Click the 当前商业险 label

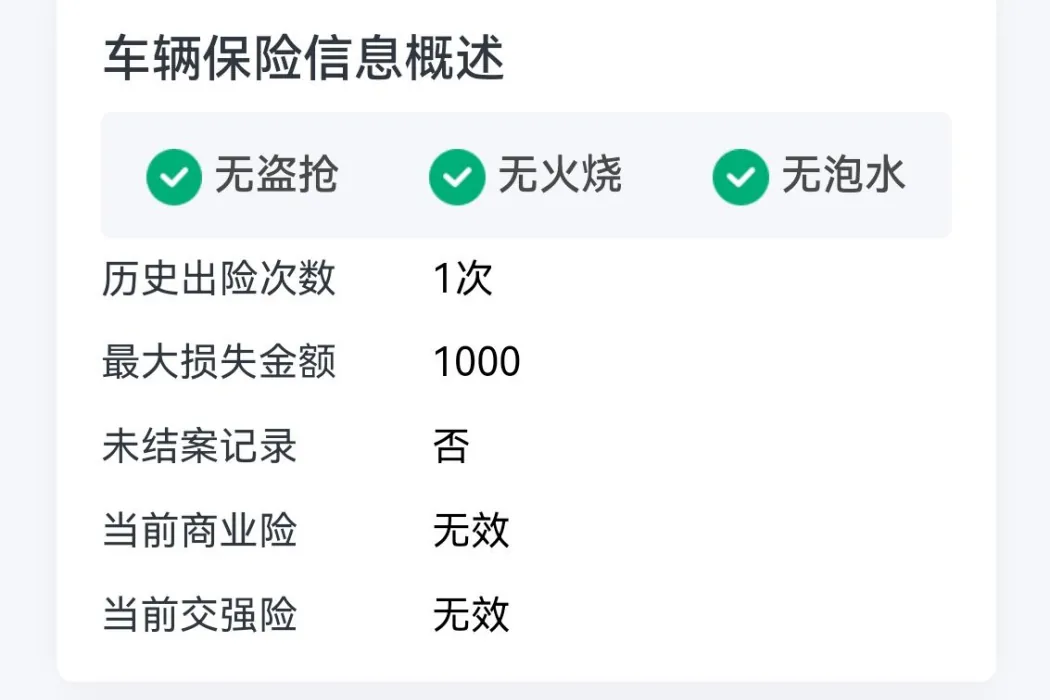[x=200, y=530]
